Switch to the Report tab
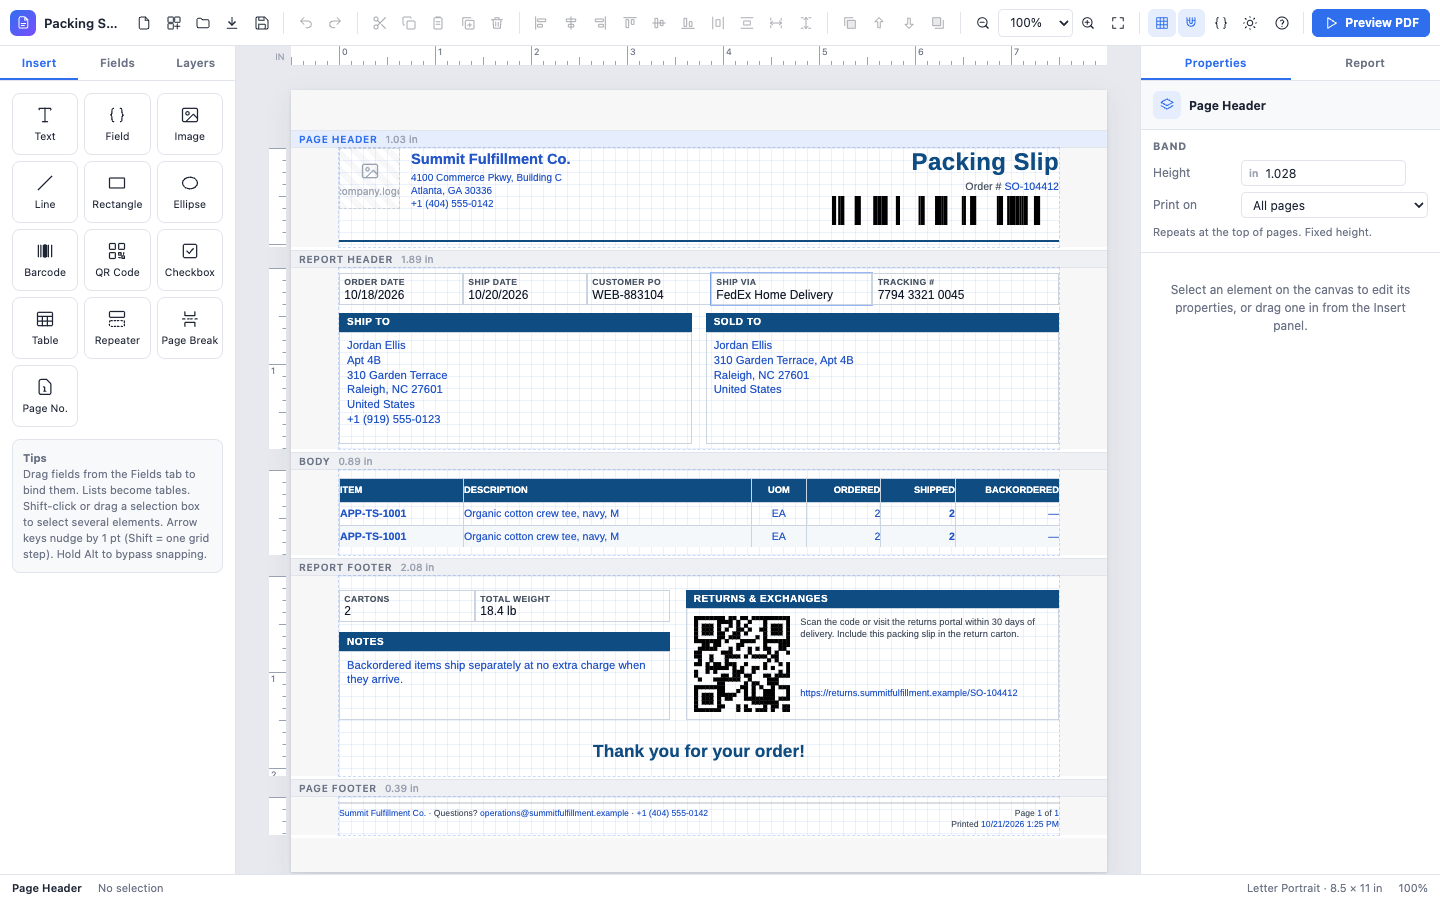1440x900 pixels. 1365,63
